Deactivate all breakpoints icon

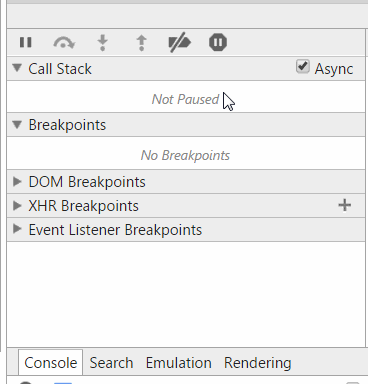pyautogui.click(x=180, y=43)
